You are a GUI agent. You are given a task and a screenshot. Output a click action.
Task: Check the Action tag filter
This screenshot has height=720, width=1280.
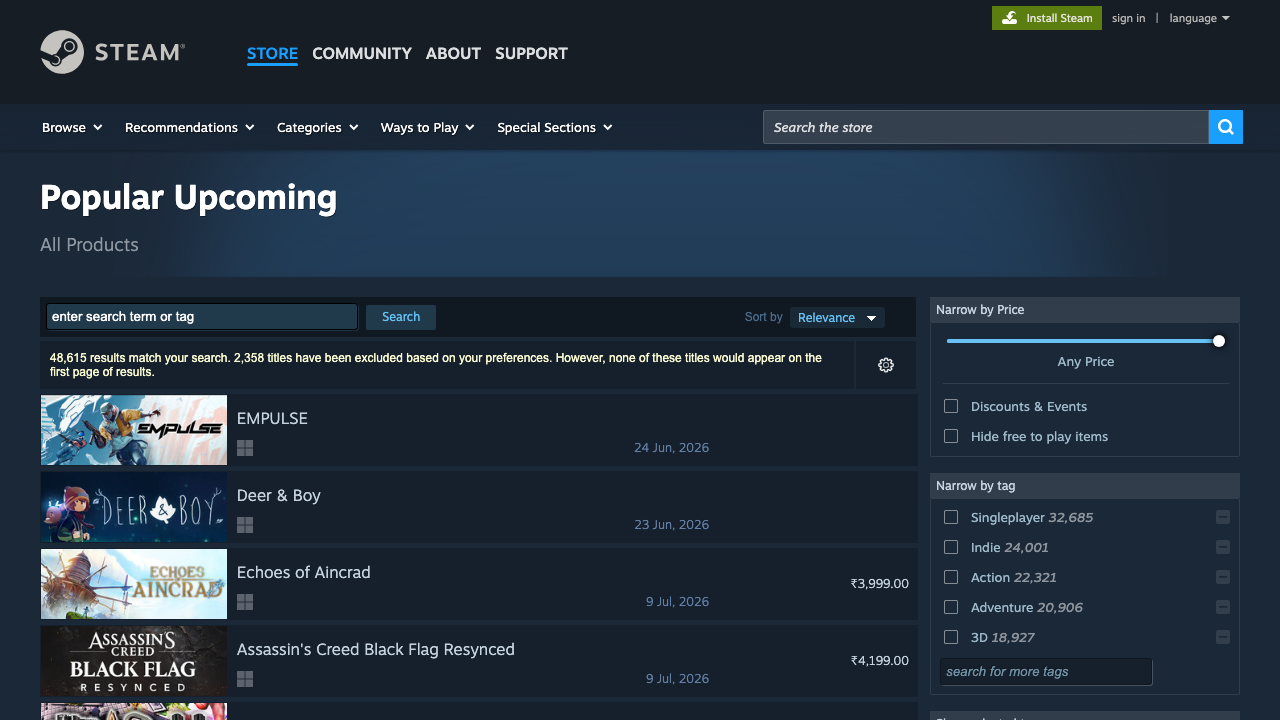951,577
